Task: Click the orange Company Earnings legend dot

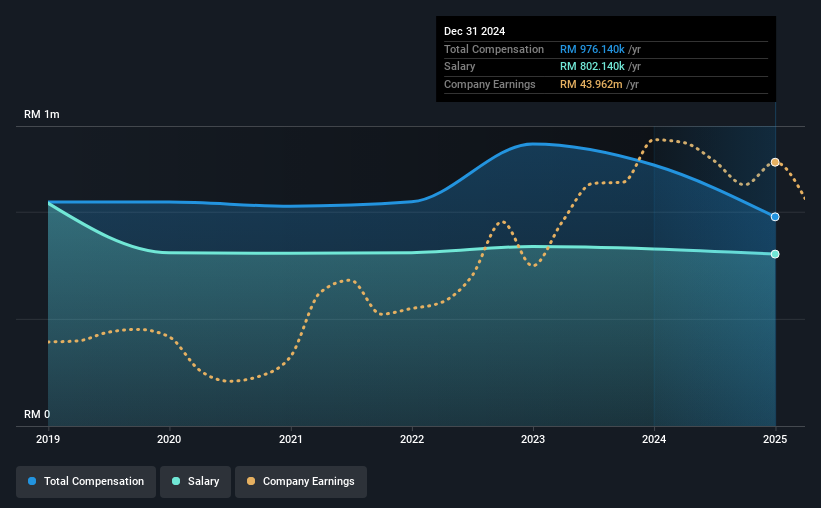Action: [251, 481]
